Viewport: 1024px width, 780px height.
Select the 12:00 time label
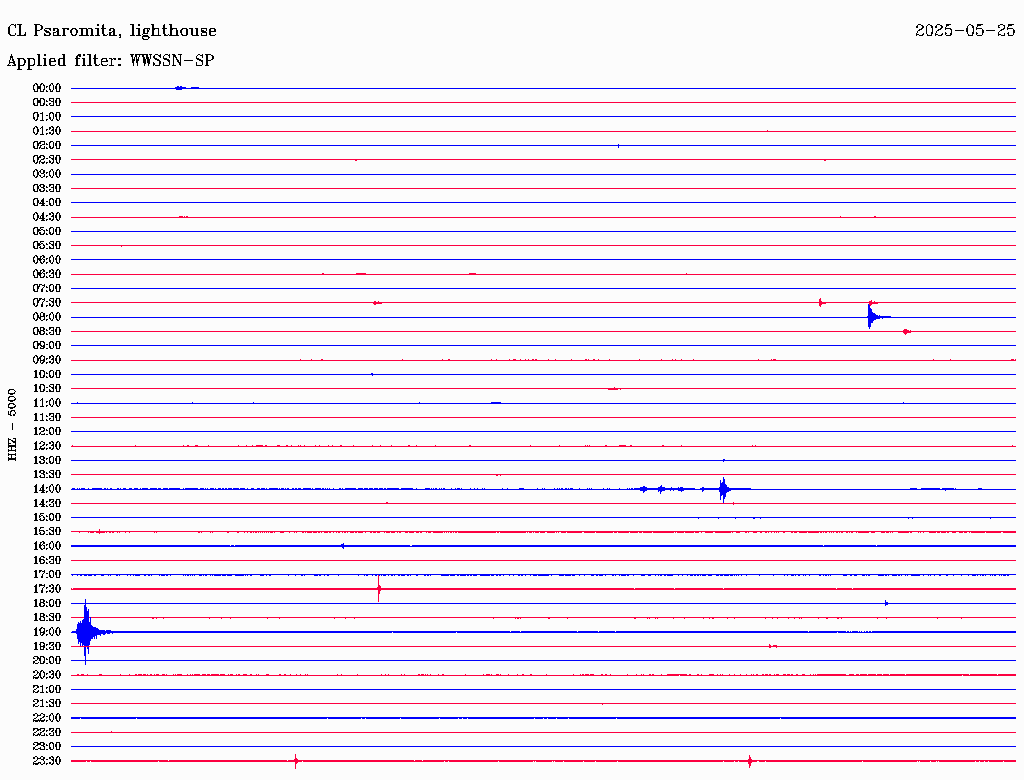47,432
